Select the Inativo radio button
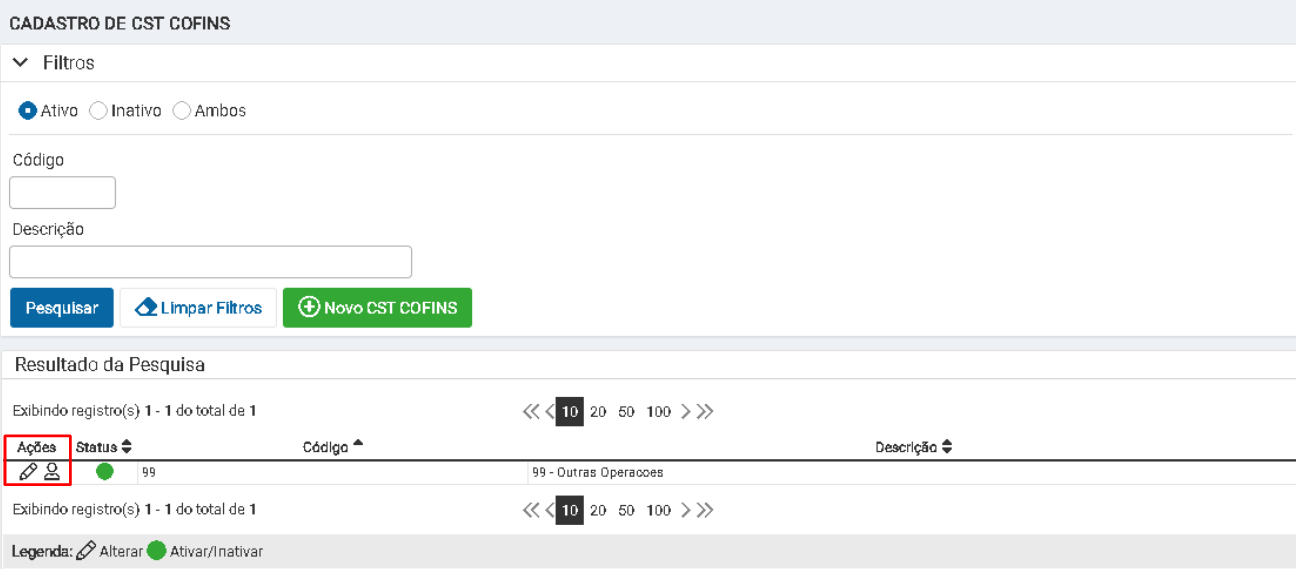Viewport: 1296px width, 569px height. pyautogui.click(x=98, y=111)
